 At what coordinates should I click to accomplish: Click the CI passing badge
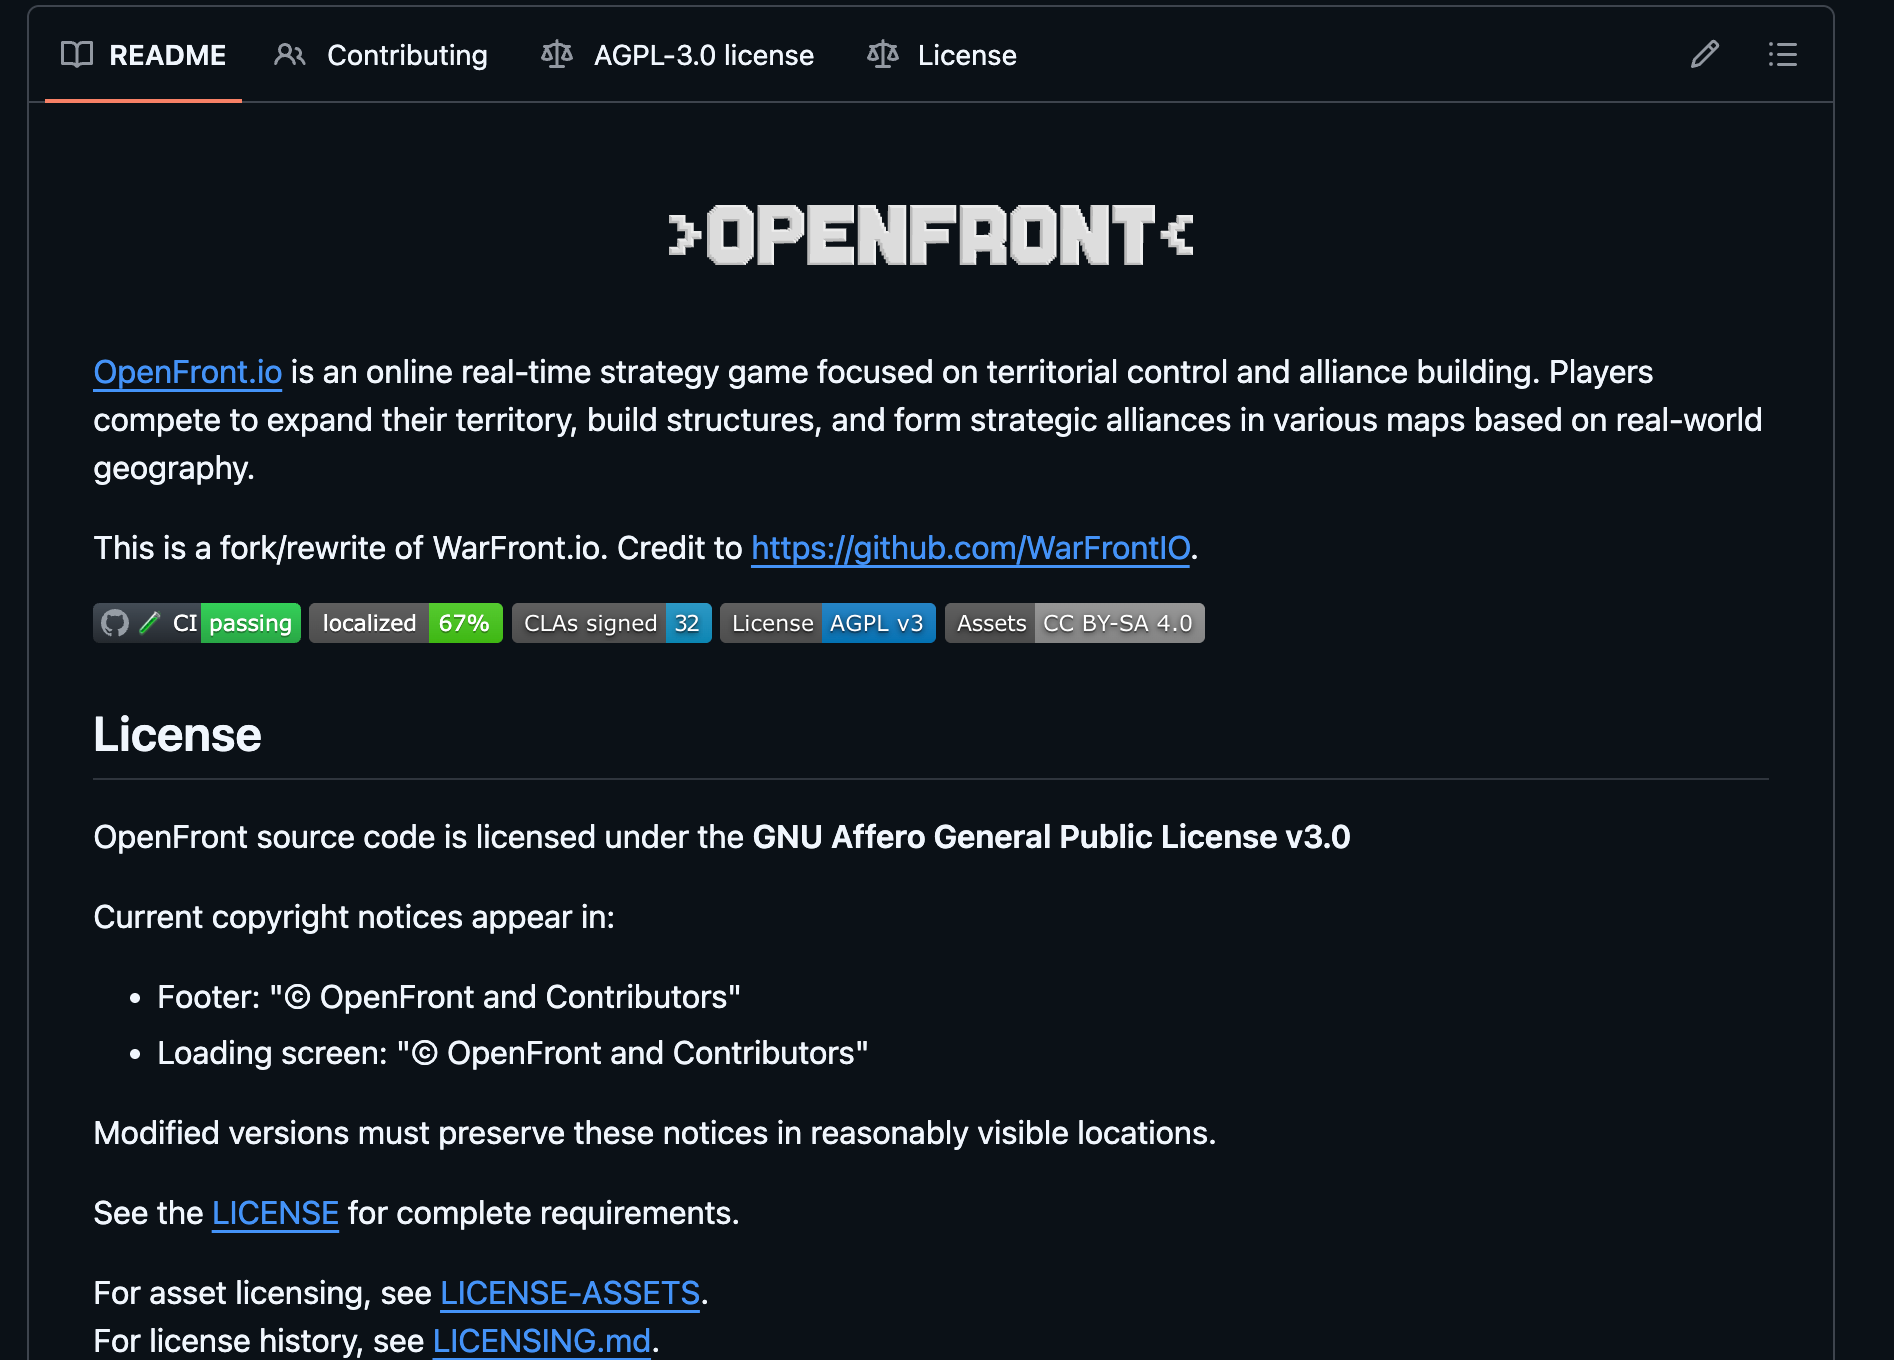pyautogui.click(x=197, y=623)
